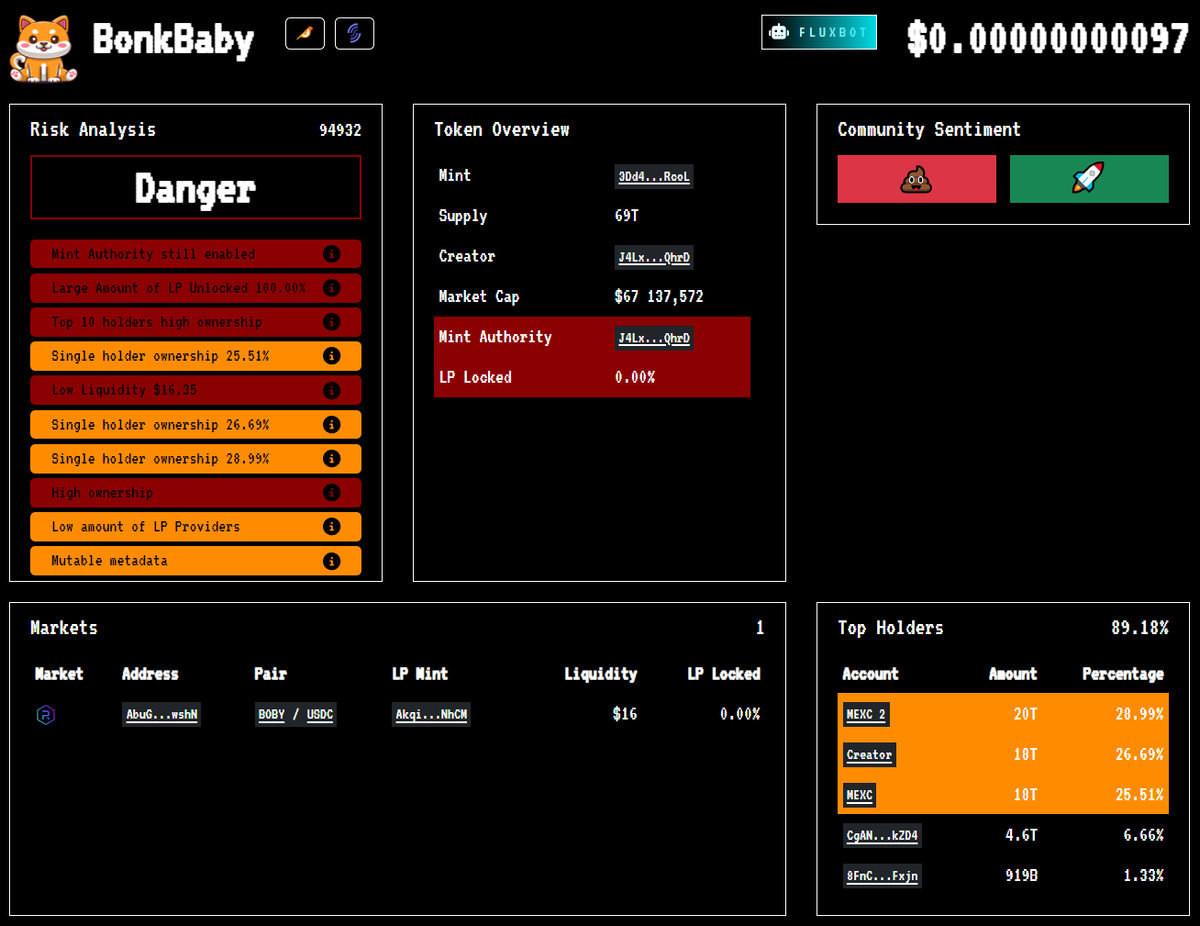Open the Mint address 3Dd4...RooL

click(x=654, y=176)
